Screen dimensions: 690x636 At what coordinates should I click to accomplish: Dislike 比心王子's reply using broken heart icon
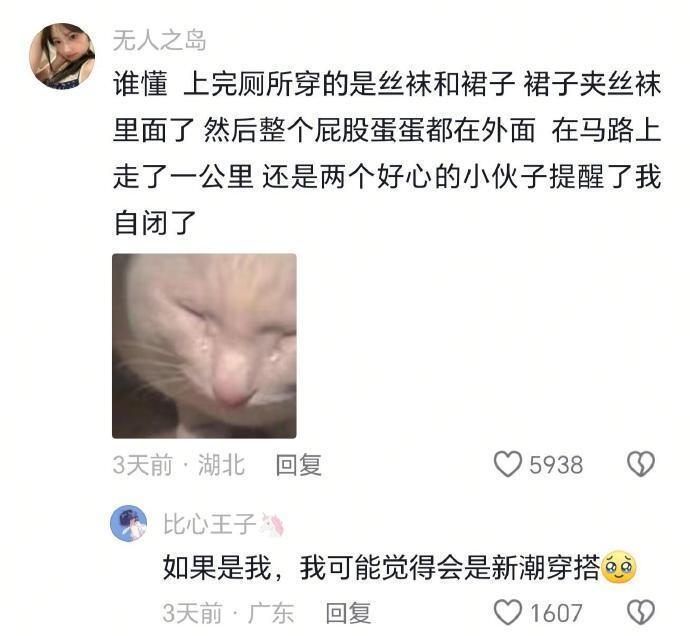(x=641, y=612)
